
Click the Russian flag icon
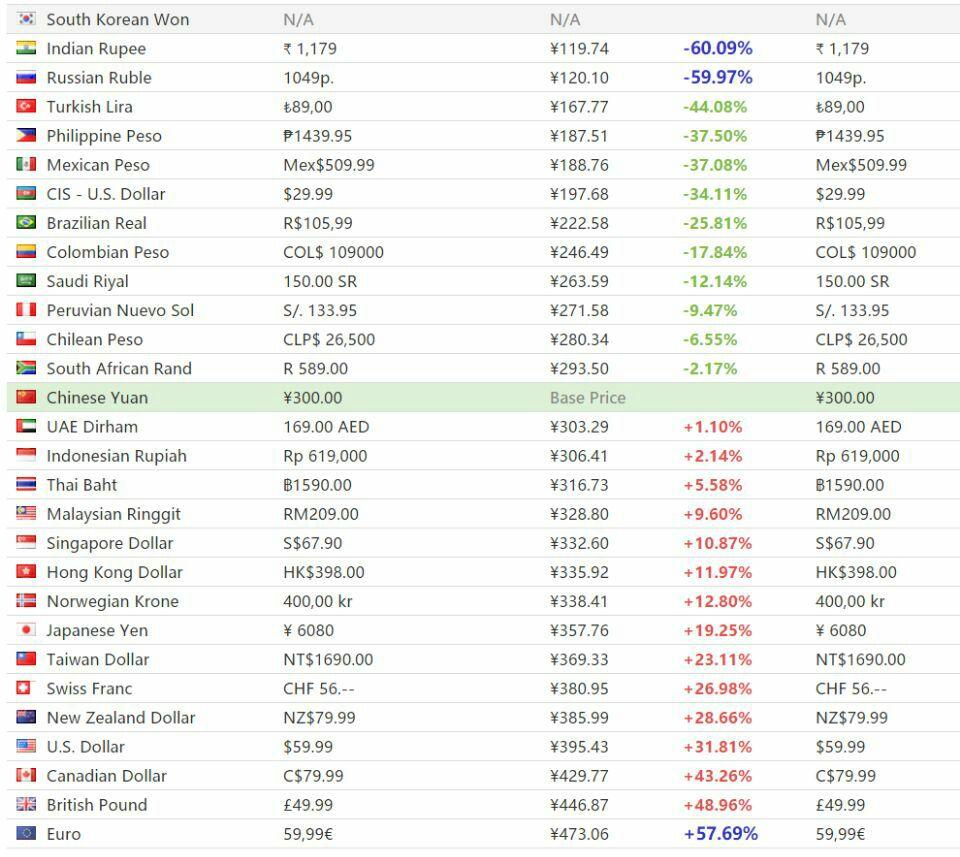point(27,77)
